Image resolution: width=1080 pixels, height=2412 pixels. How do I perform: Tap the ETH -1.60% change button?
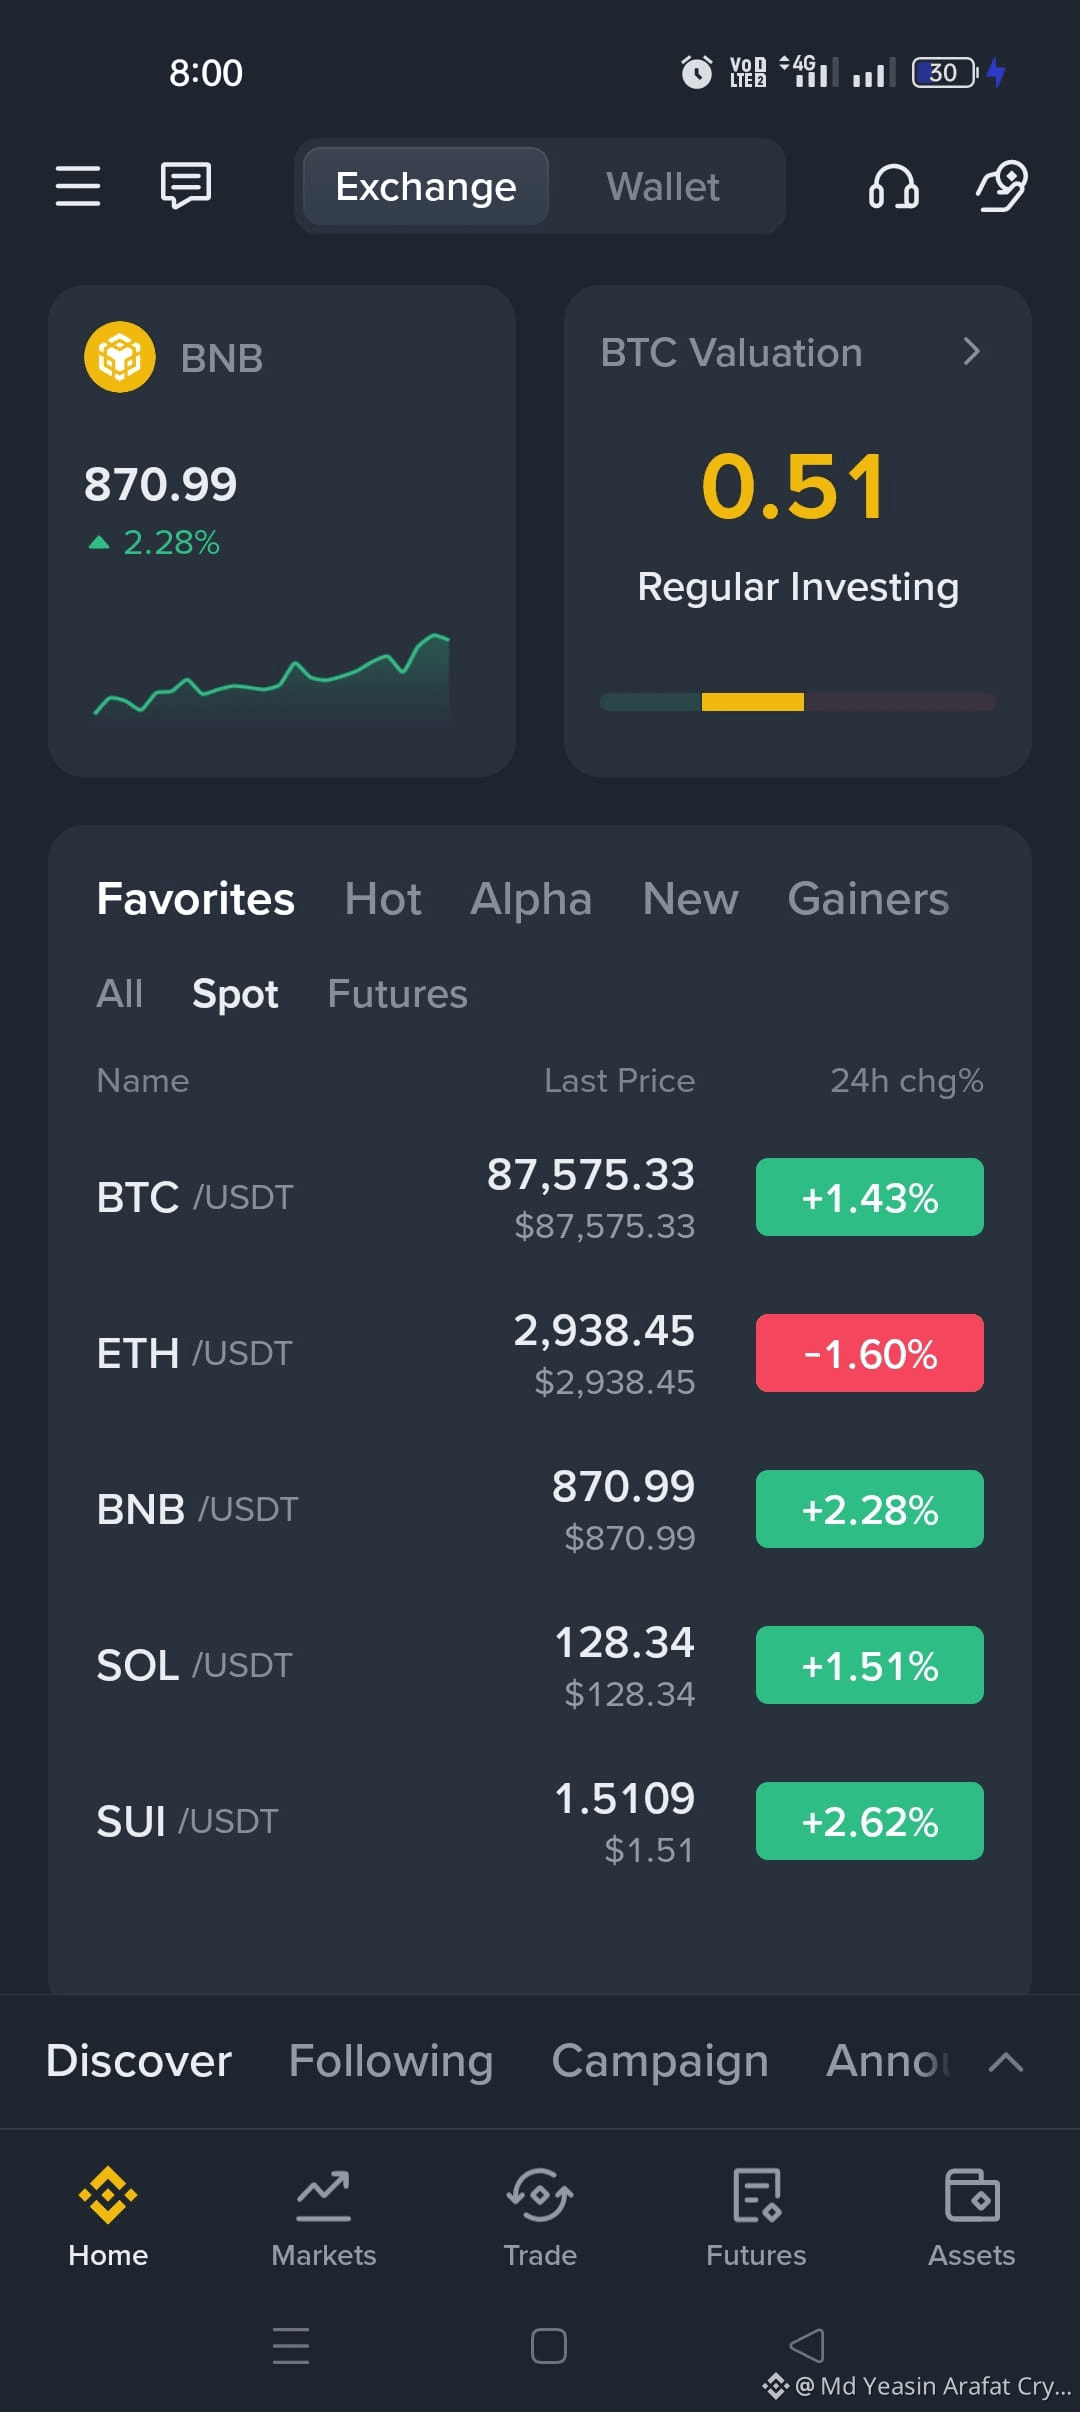tap(870, 1353)
